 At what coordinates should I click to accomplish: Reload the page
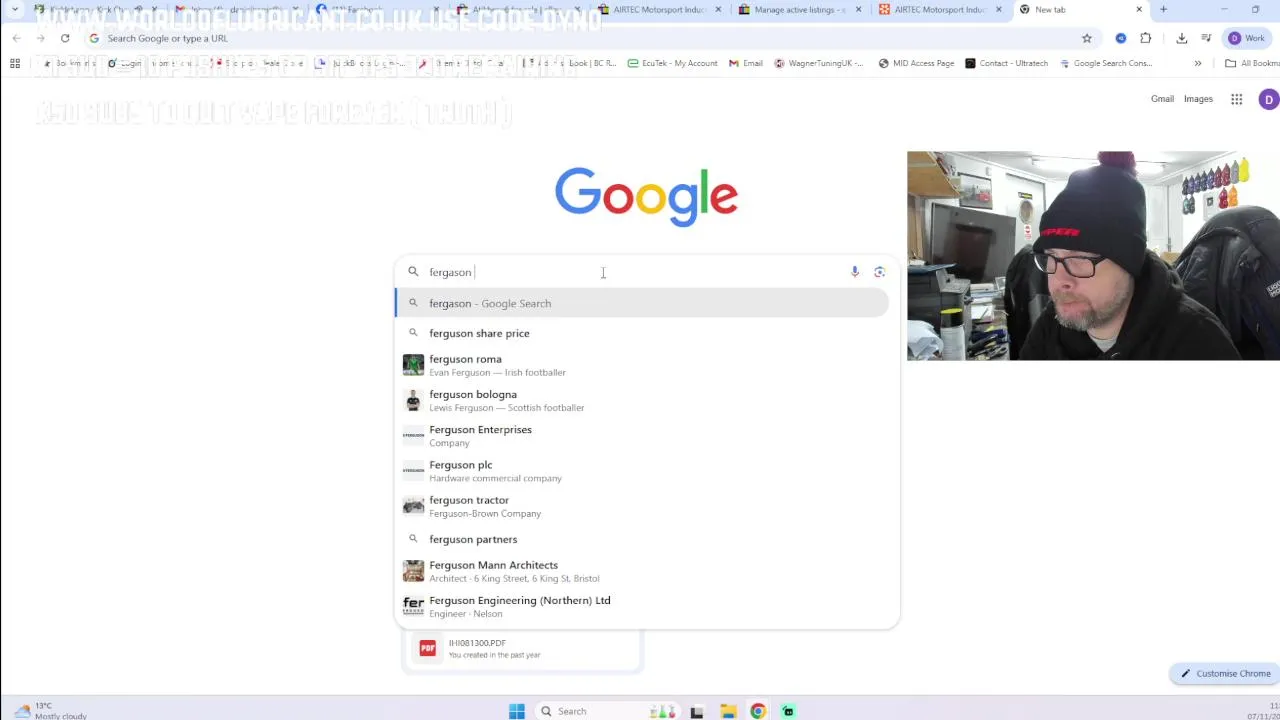(x=65, y=38)
